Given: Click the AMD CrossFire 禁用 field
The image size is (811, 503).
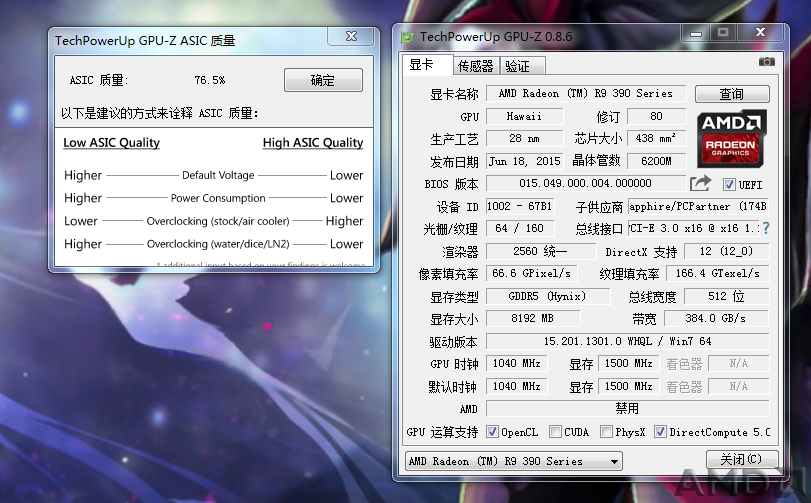Looking at the screenshot, I should tap(627, 409).
